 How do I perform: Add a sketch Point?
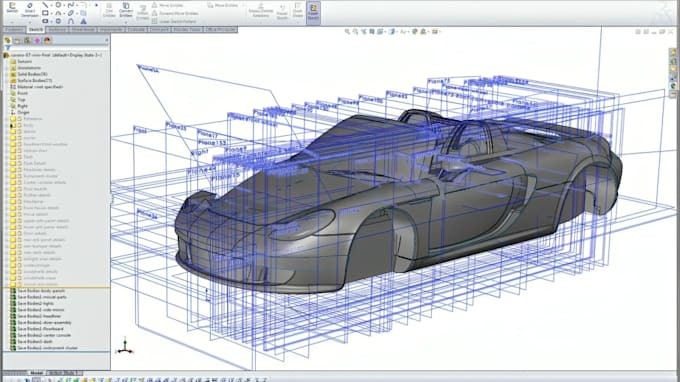tap(96, 5)
